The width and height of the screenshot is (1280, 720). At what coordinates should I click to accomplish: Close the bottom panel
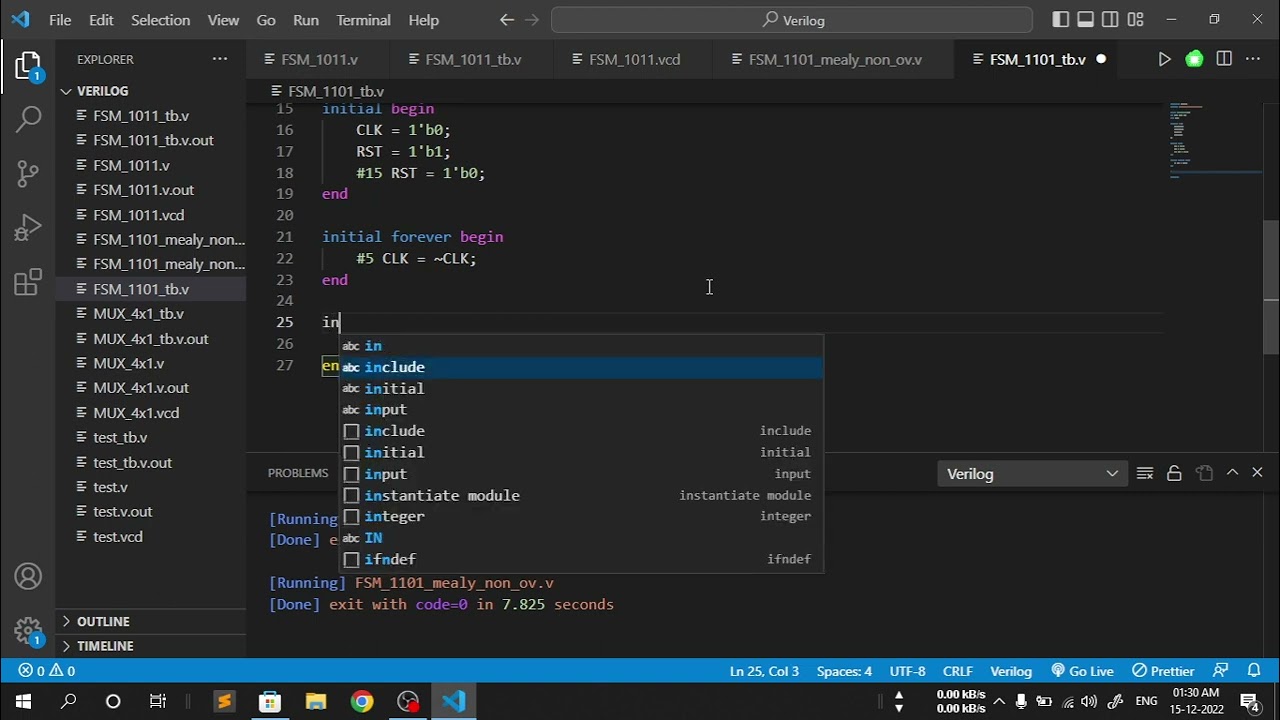[1257, 473]
